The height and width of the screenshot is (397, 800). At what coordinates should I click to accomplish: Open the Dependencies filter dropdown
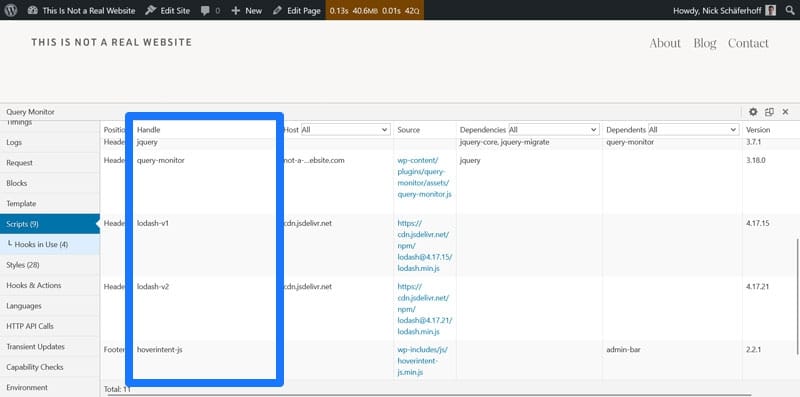click(554, 130)
